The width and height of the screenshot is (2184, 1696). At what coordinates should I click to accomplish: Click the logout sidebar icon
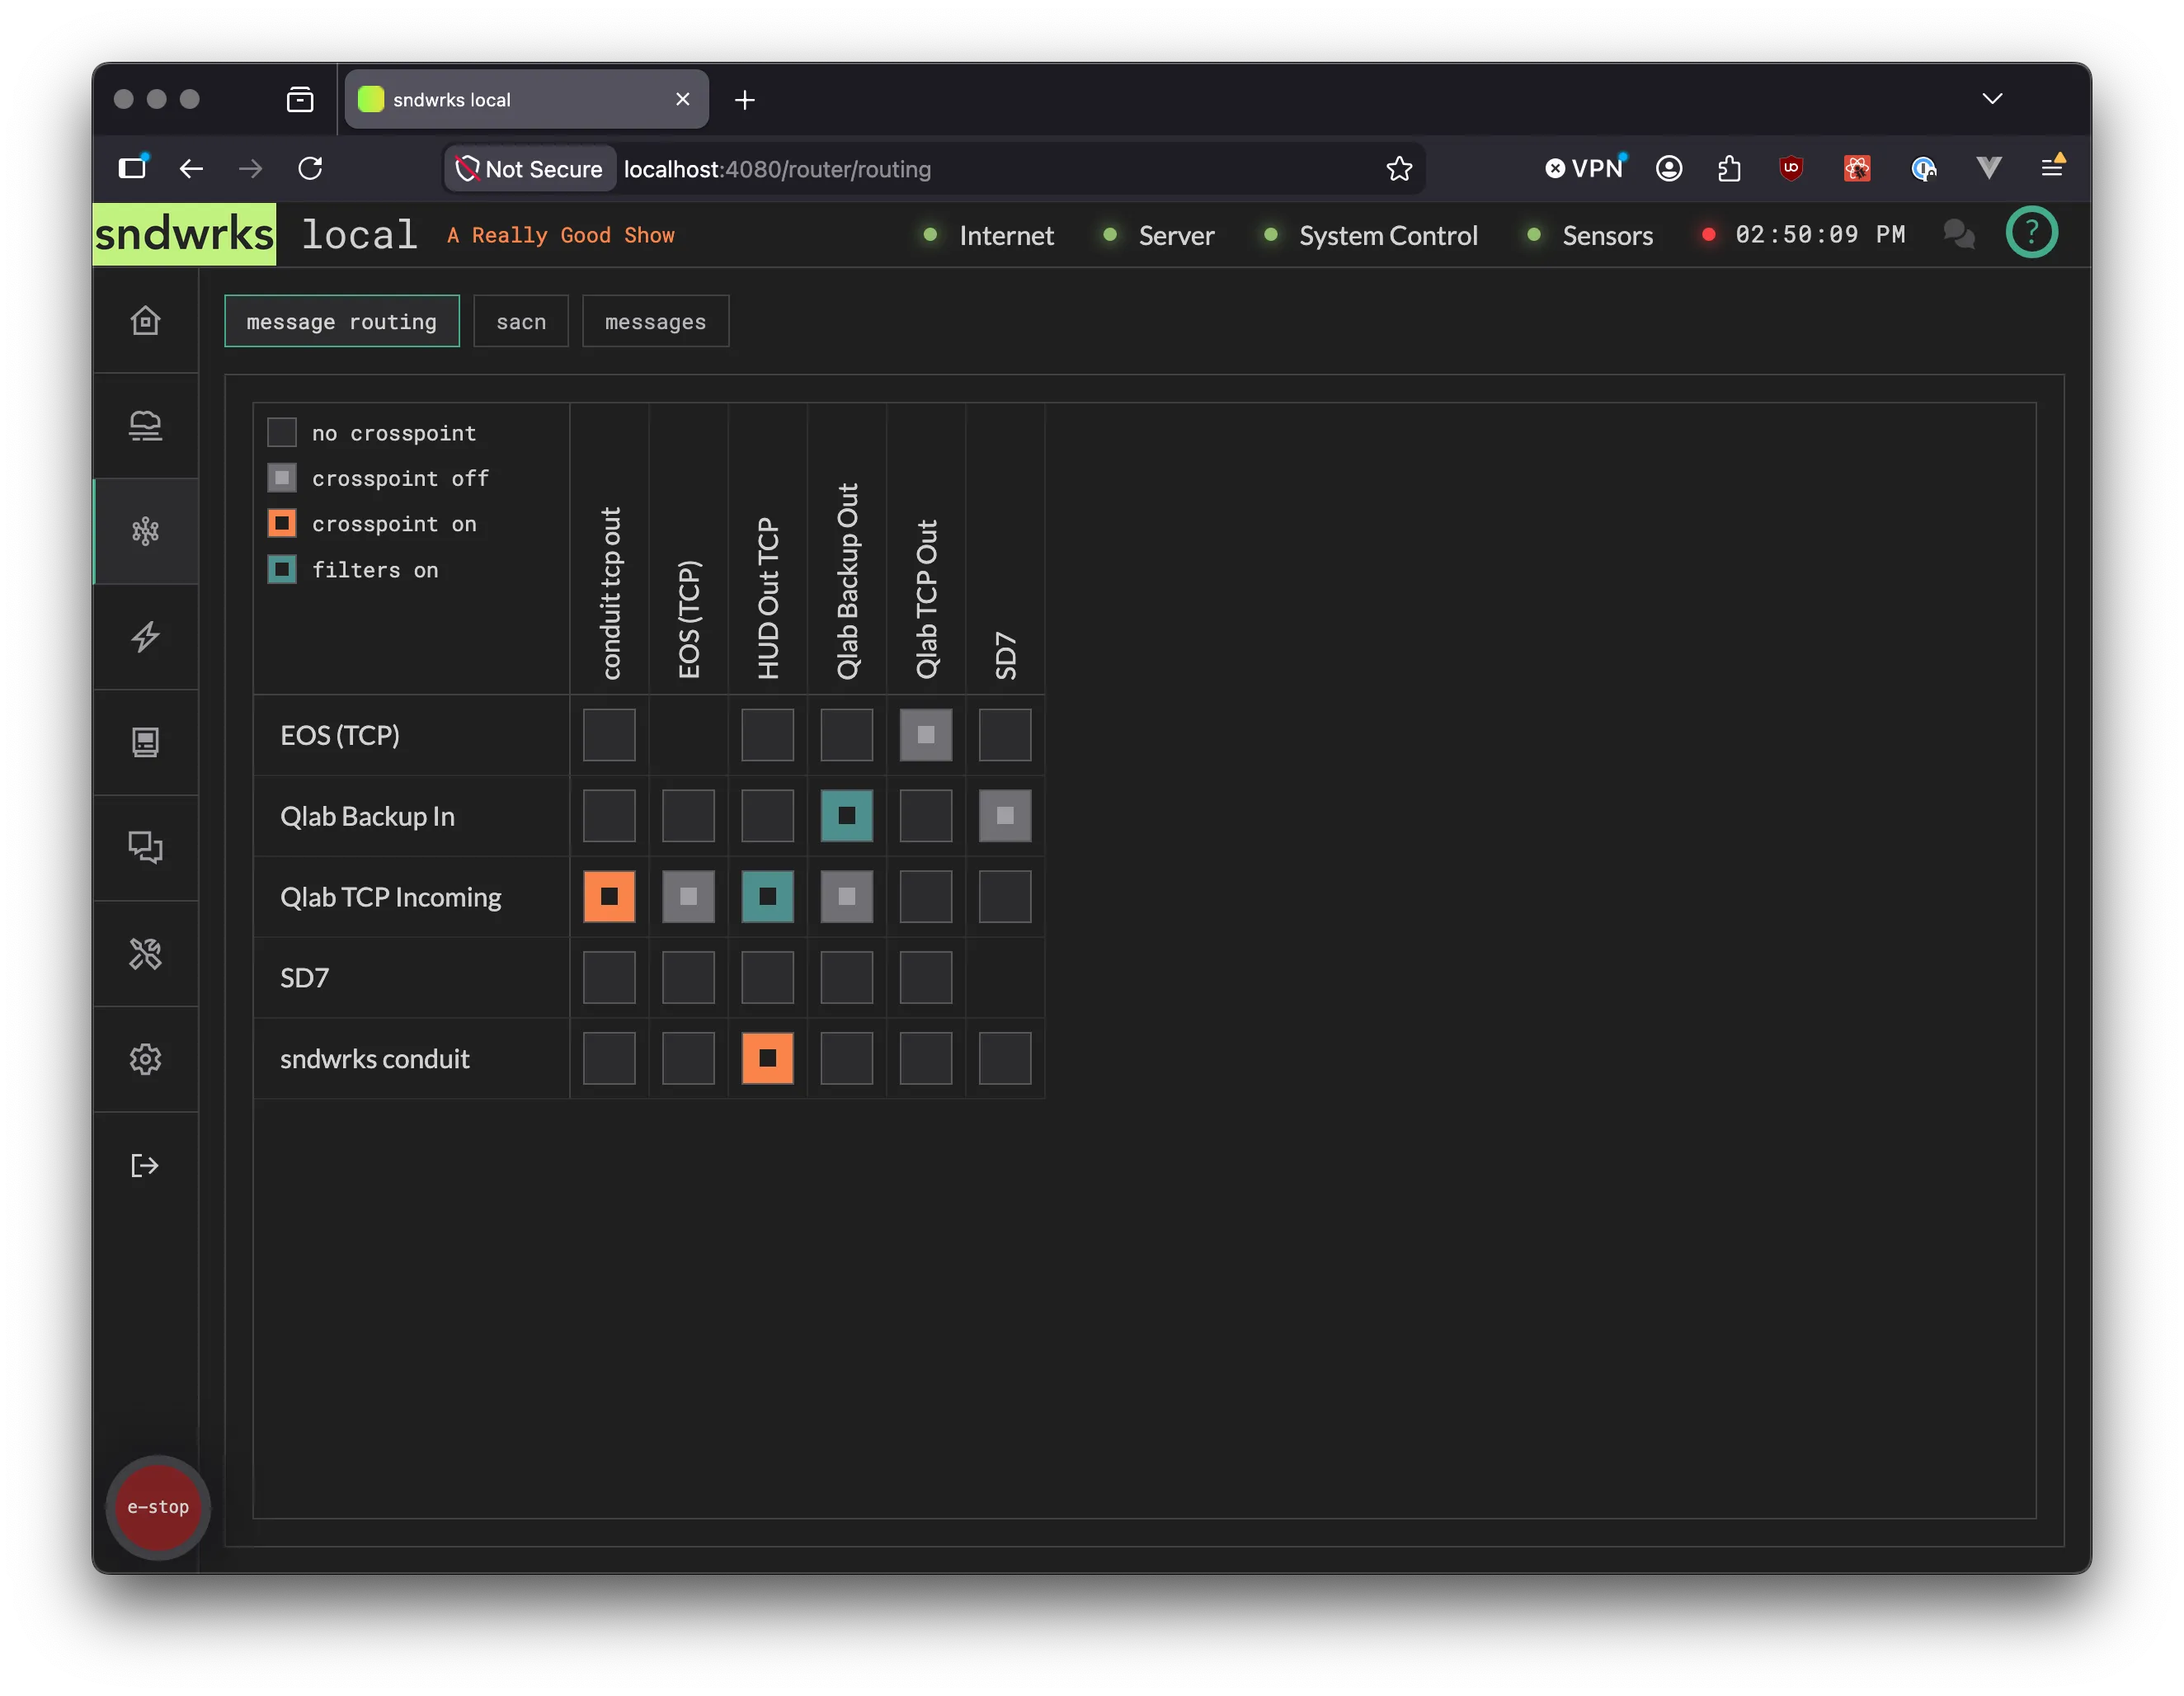click(x=146, y=1165)
